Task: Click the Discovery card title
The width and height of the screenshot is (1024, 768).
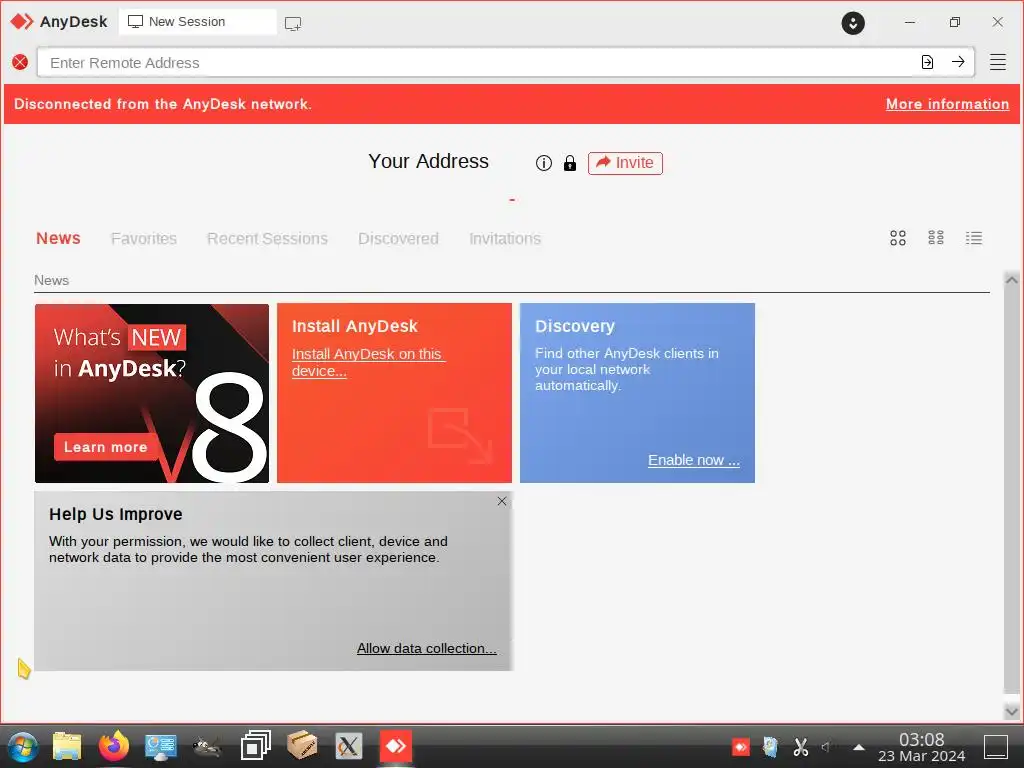Action: tap(575, 326)
